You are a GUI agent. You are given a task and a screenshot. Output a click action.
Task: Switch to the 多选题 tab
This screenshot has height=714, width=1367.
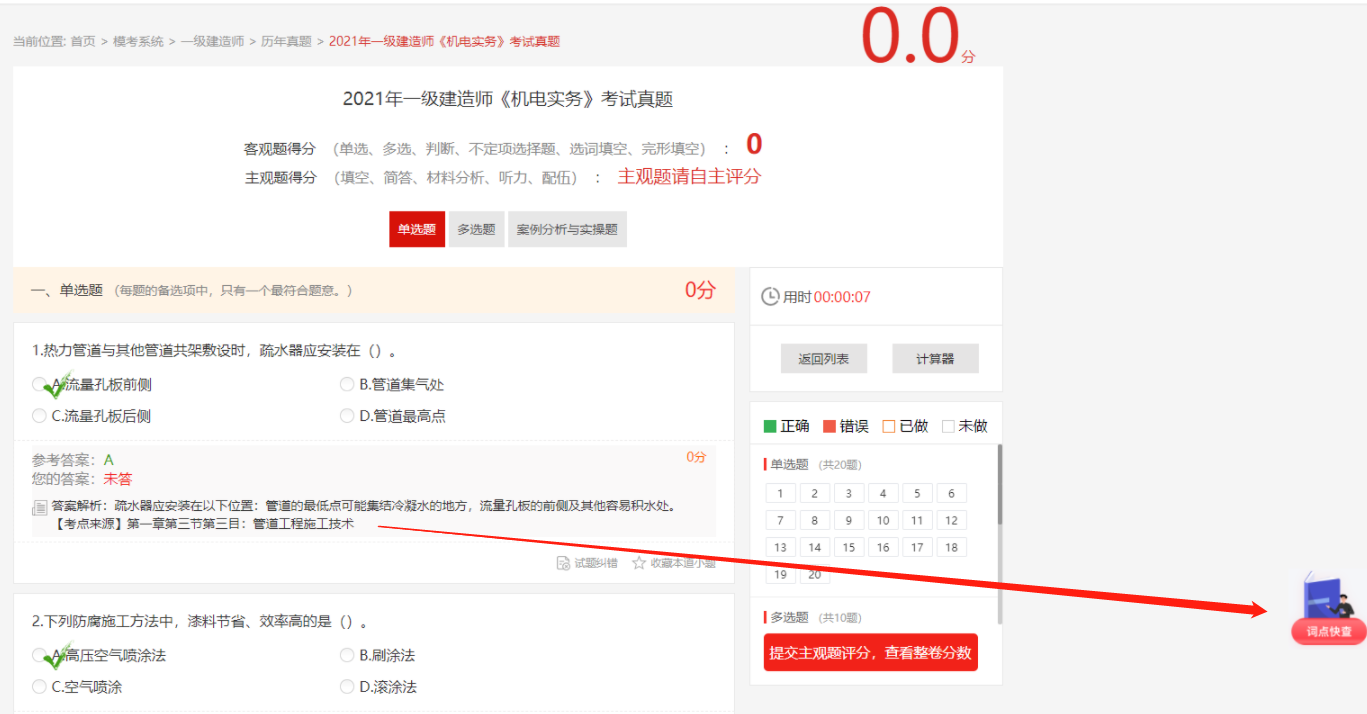click(476, 229)
